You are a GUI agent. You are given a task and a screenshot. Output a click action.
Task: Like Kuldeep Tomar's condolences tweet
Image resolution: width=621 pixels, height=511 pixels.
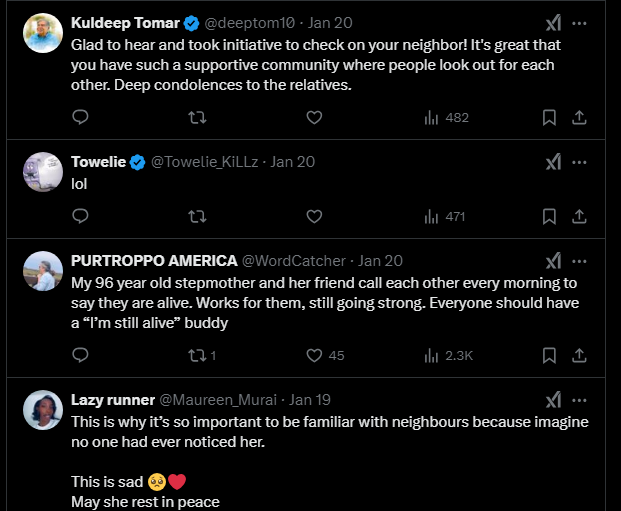click(x=314, y=117)
